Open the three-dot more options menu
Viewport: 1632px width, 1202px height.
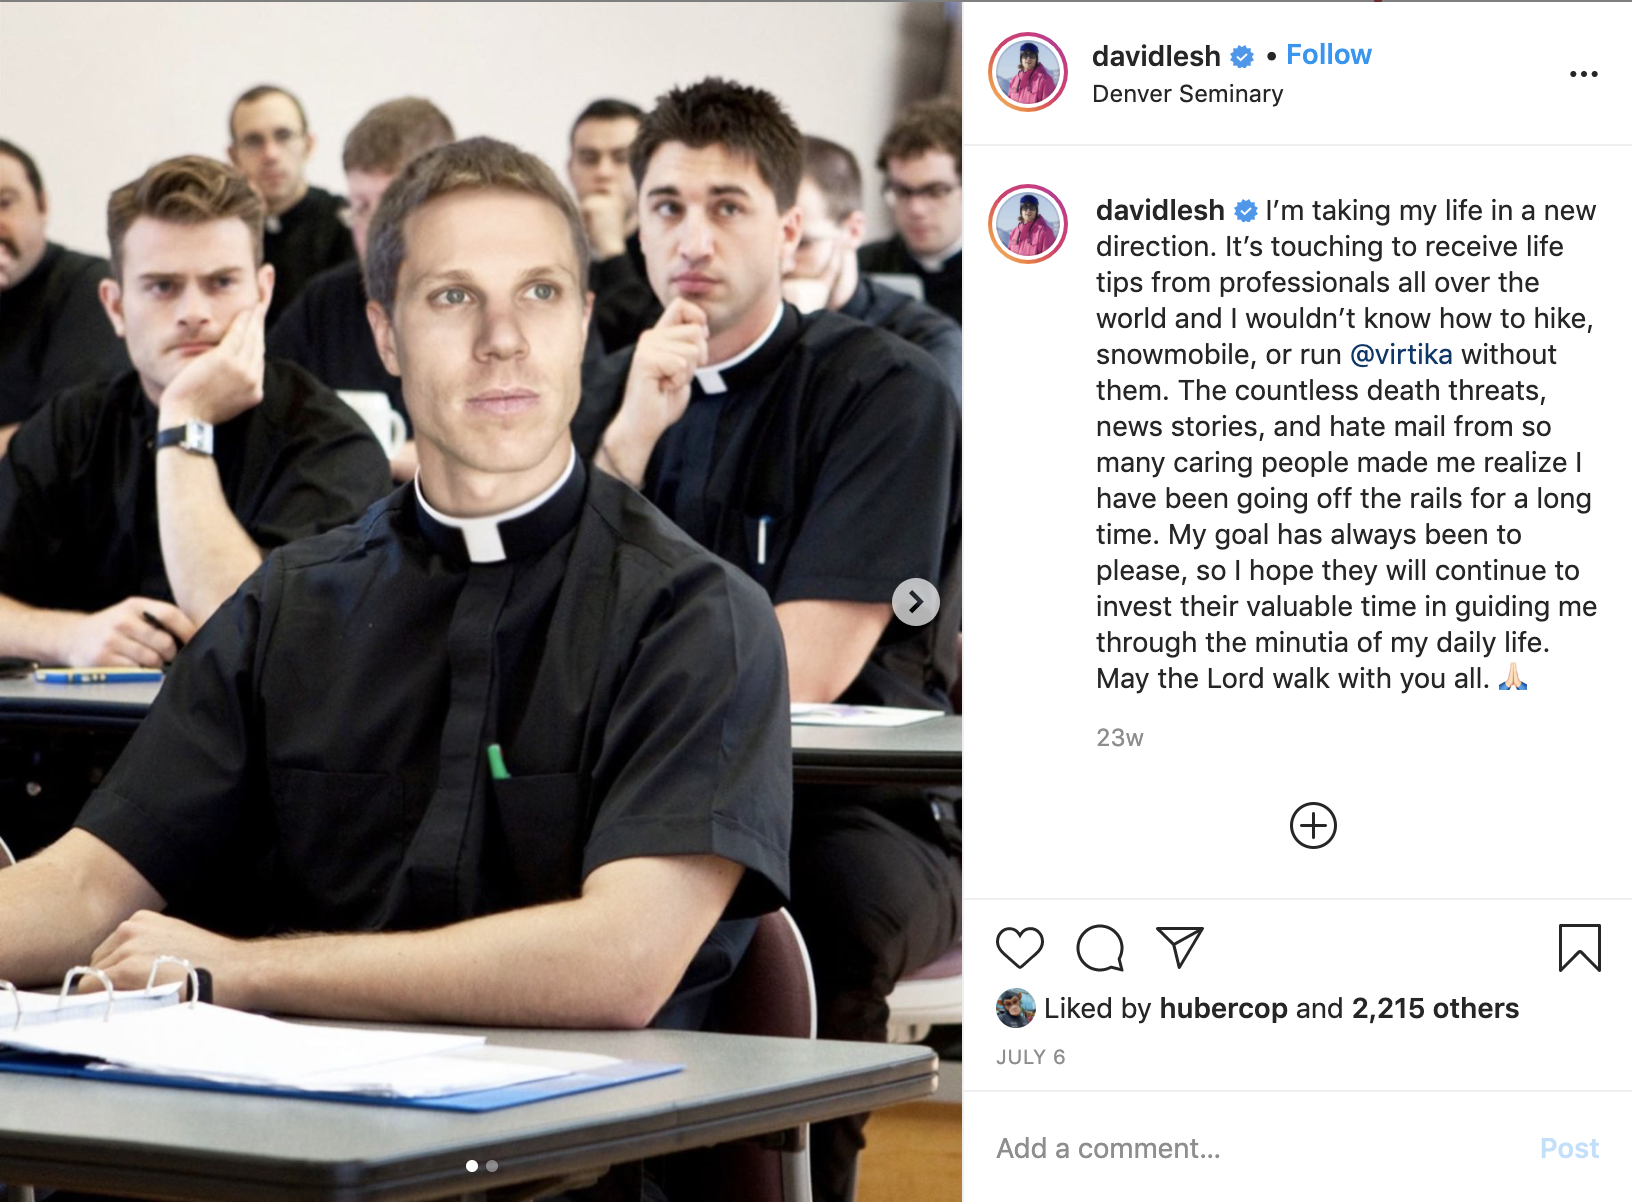(x=1583, y=74)
